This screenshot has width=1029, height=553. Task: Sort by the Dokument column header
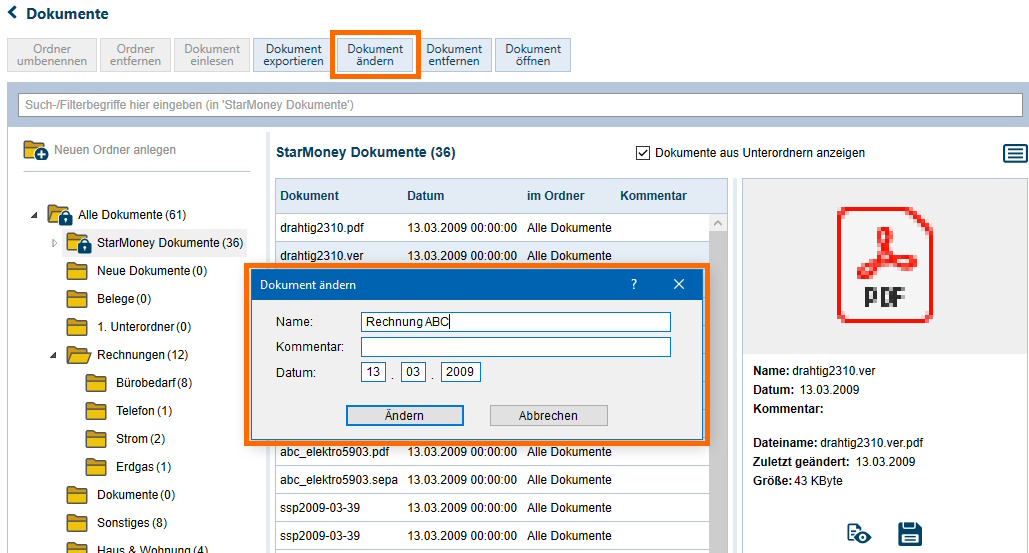pyautogui.click(x=309, y=195)
